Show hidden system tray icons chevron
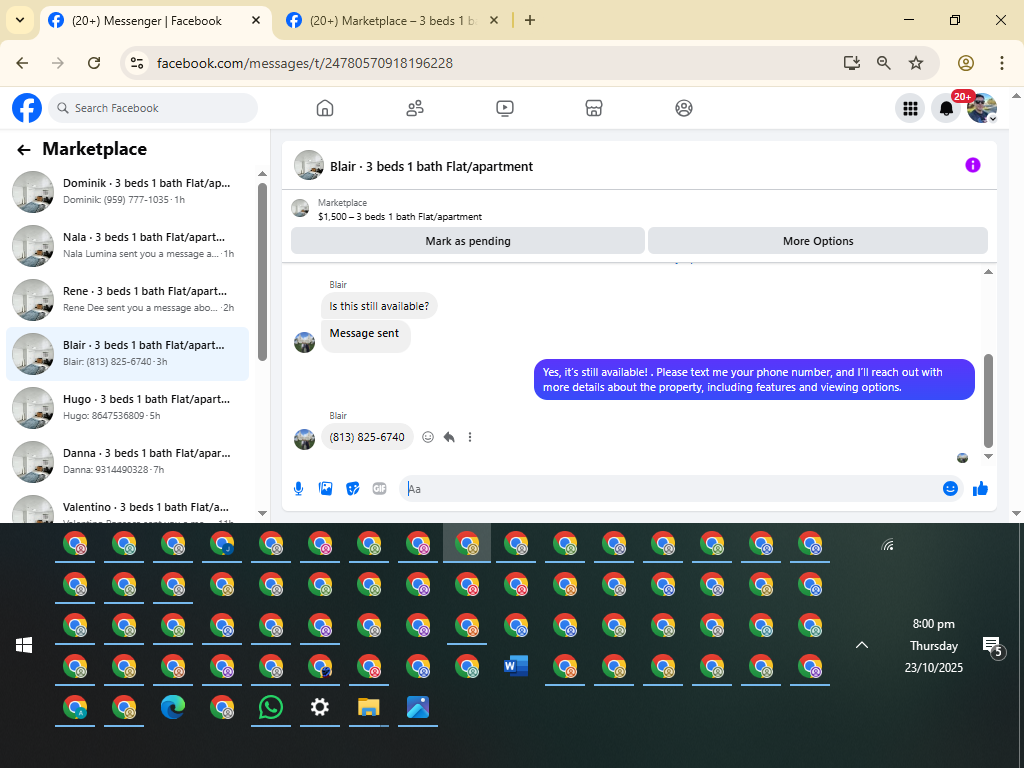Image resolution: width=1024 pixels, height=768 pixels. [862, 645]
